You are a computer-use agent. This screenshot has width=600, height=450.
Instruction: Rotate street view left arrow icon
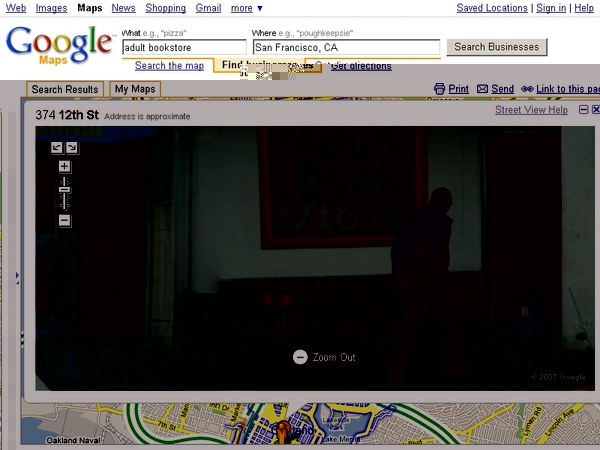pyautogui.click(x=57, y=148)
